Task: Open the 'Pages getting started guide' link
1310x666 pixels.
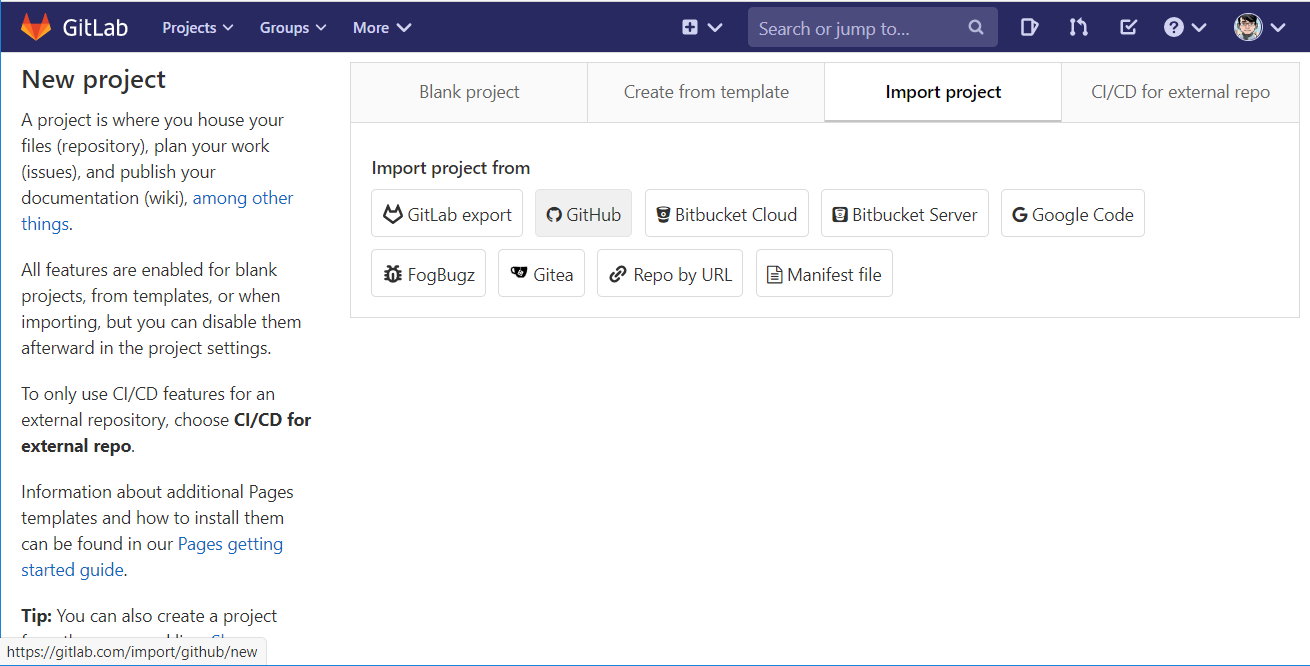Action: (152, 557)
